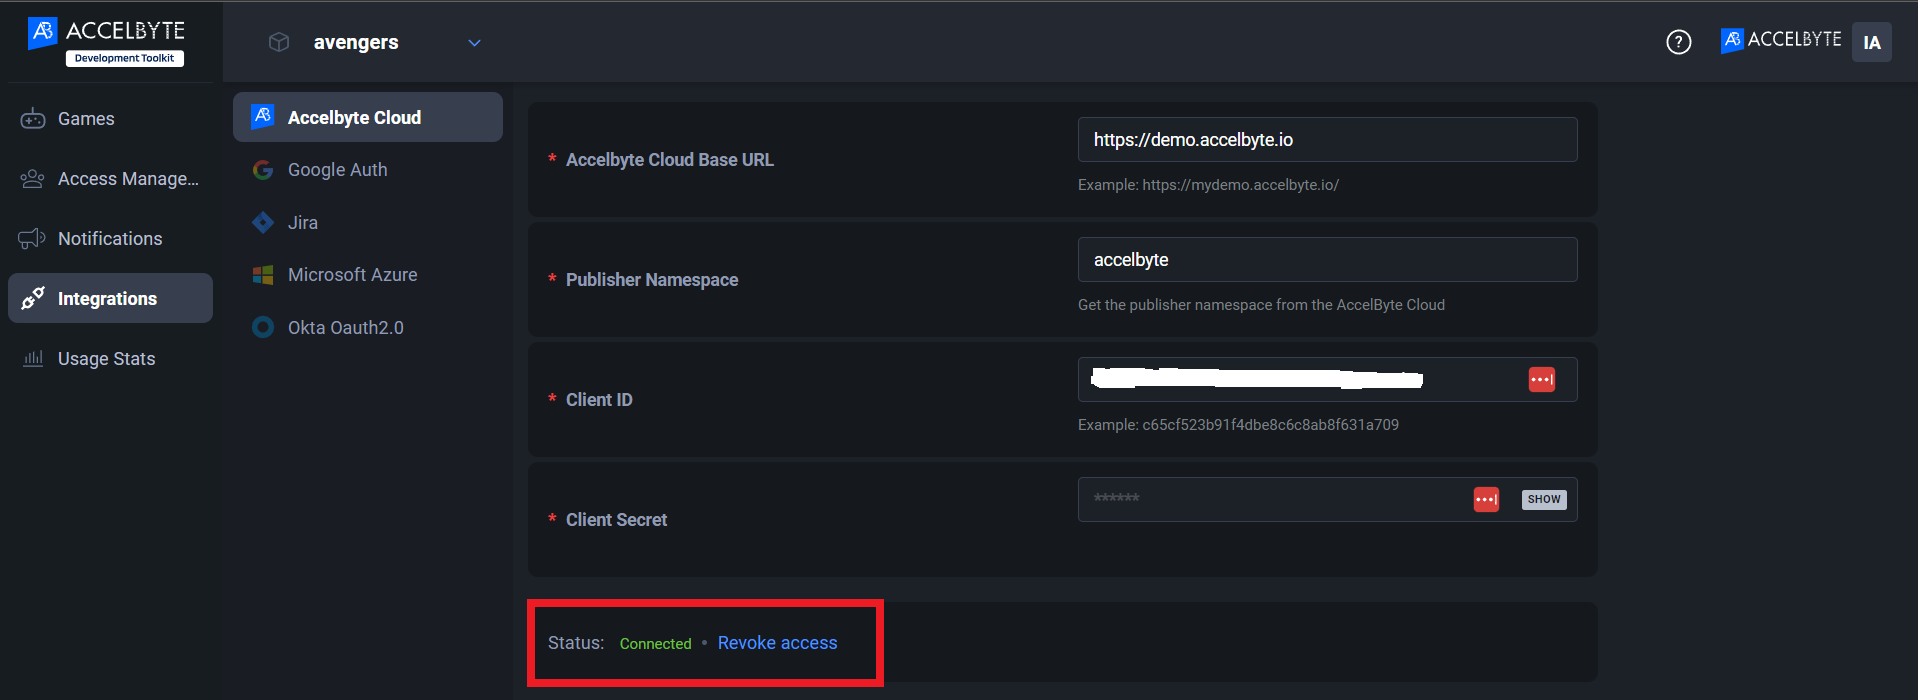
Task: Click the 'Client ID' field label
Action: [x=599, y=400]
